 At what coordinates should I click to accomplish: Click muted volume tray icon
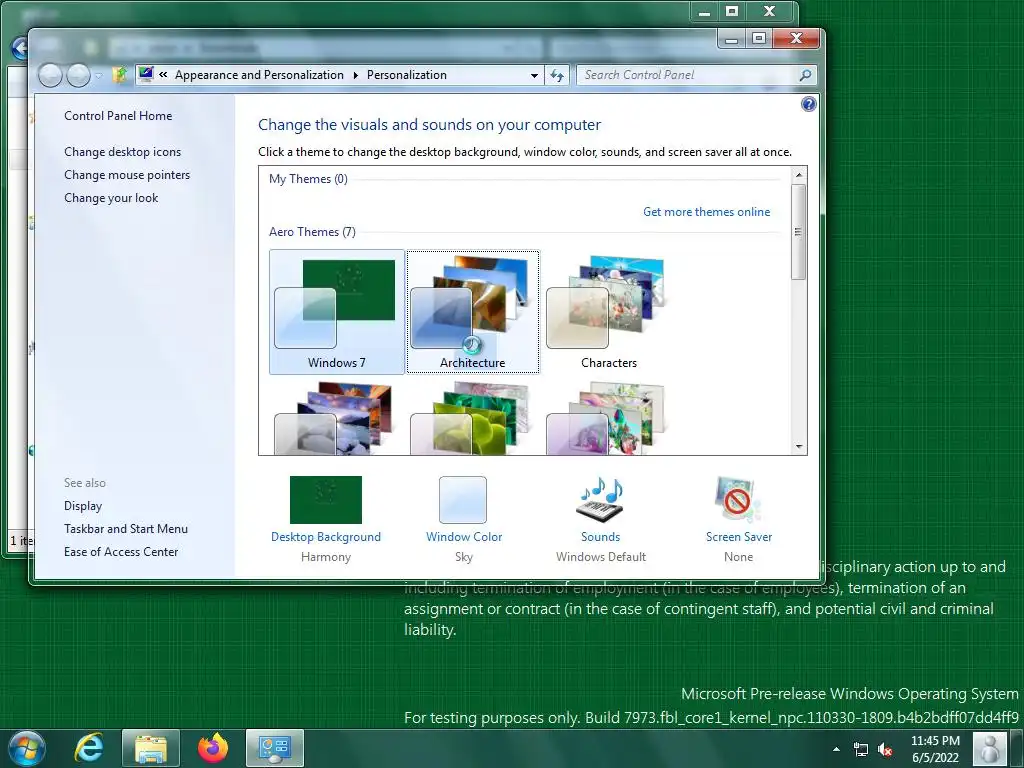coord(886,750)
